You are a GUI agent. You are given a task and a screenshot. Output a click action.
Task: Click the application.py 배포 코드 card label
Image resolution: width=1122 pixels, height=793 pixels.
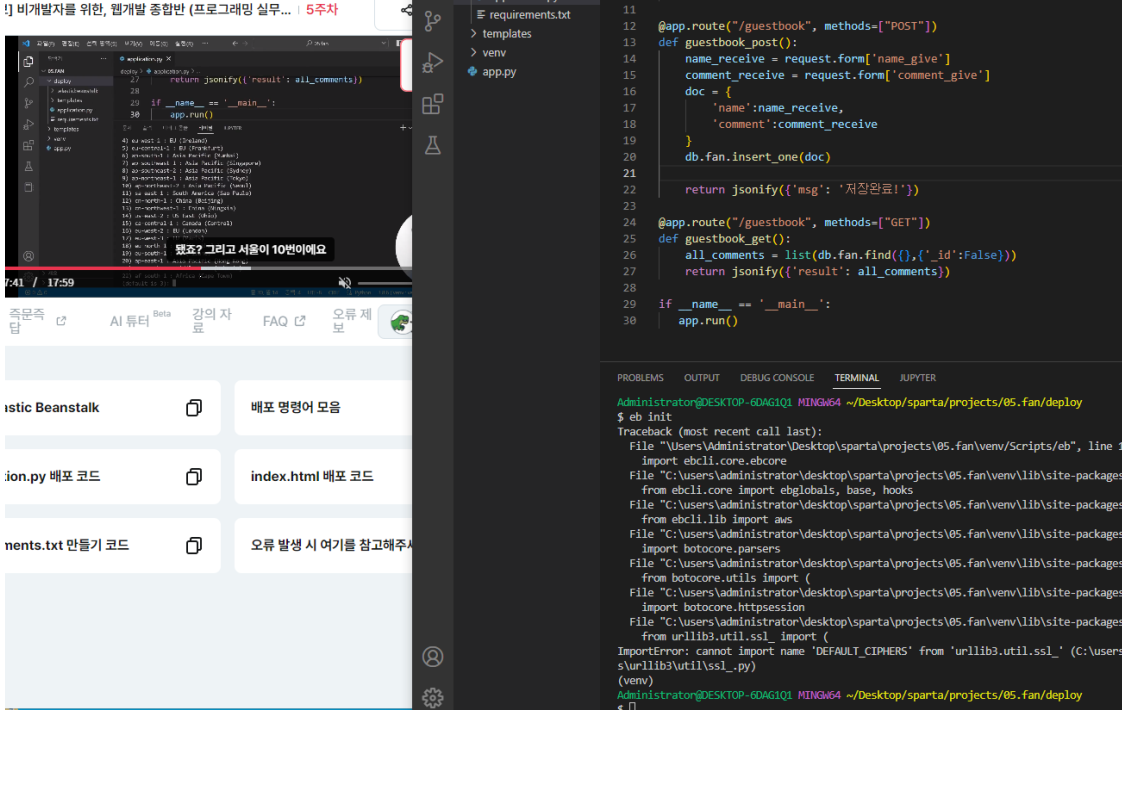(x=52, y=477)
